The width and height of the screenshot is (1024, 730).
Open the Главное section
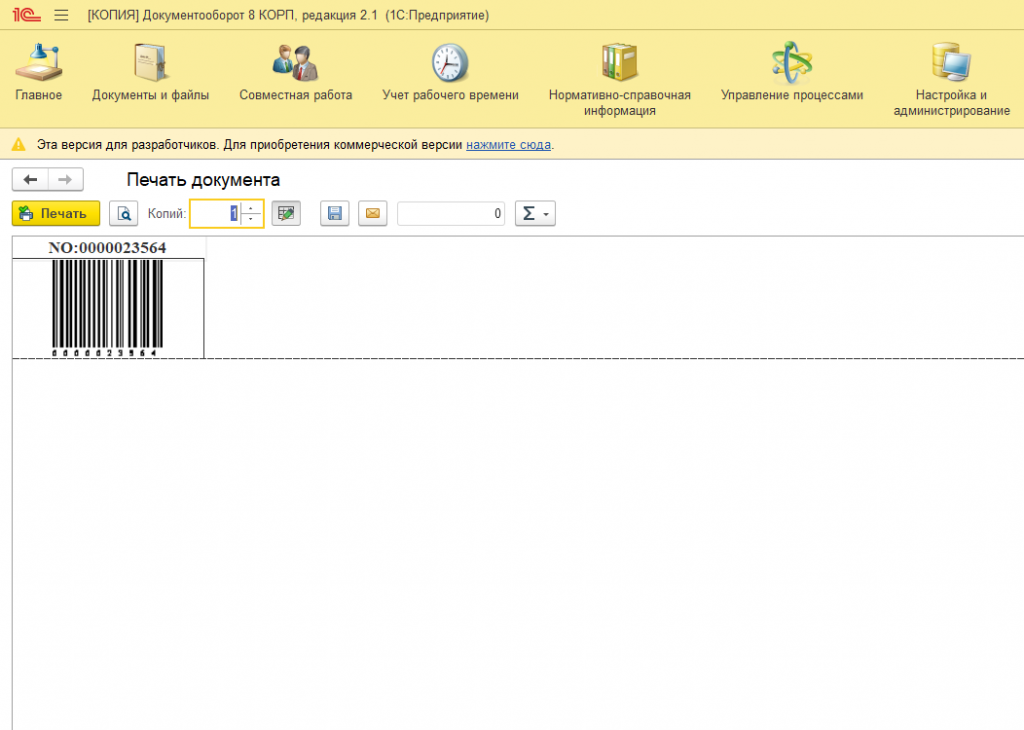(39, 72)
